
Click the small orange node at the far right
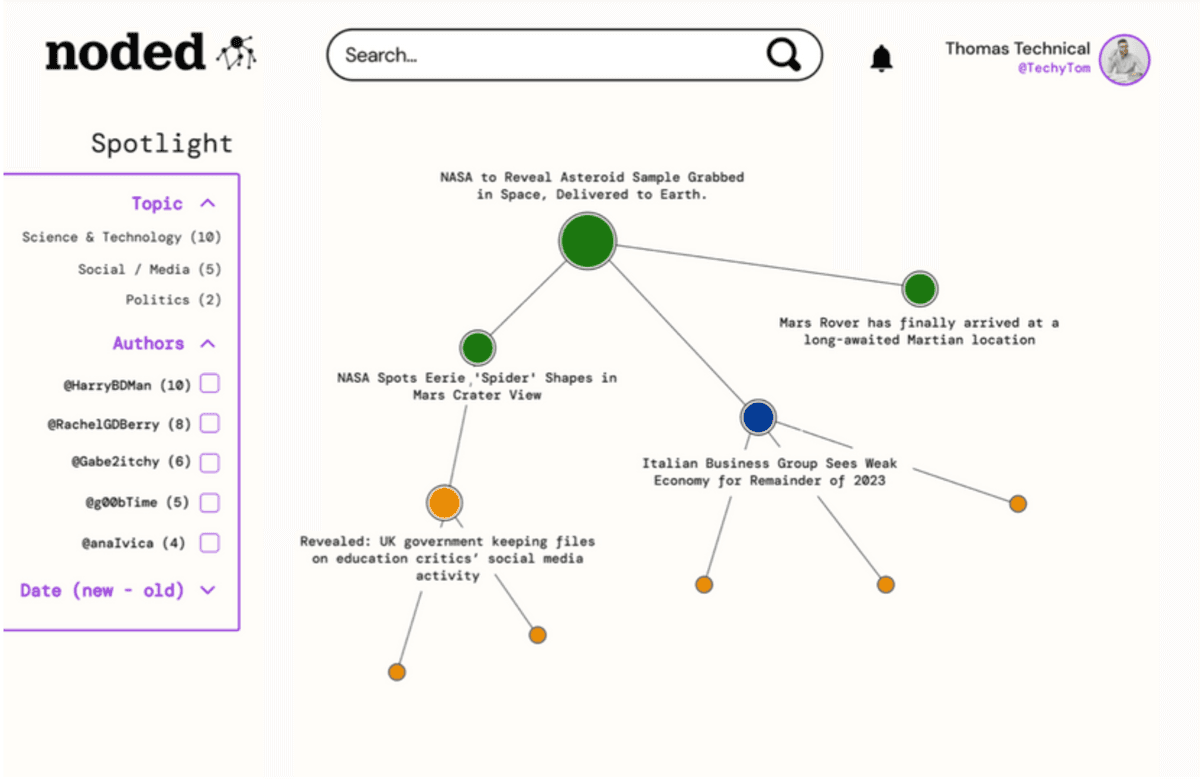1018,504
